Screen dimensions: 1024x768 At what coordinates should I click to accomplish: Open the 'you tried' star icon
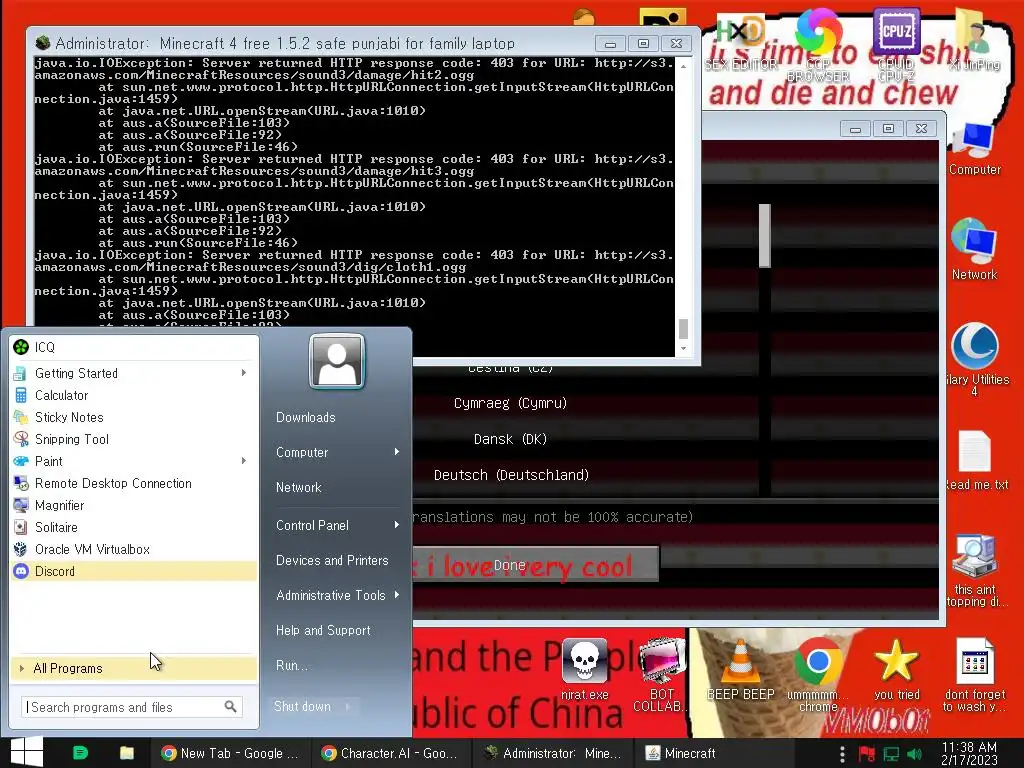(x=897, y=669)
